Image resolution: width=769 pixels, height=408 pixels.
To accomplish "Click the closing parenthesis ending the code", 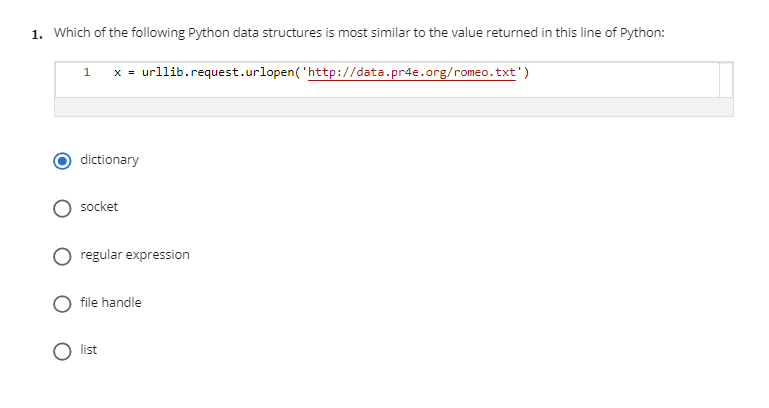I will tap(527, 73).
